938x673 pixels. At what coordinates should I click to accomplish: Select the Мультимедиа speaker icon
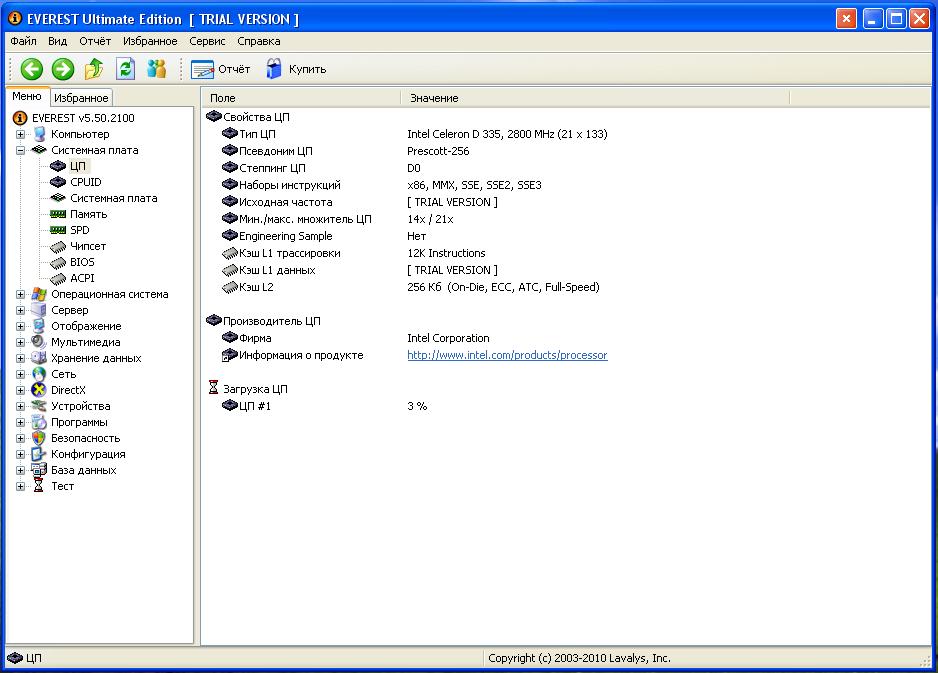coord(39,342)
